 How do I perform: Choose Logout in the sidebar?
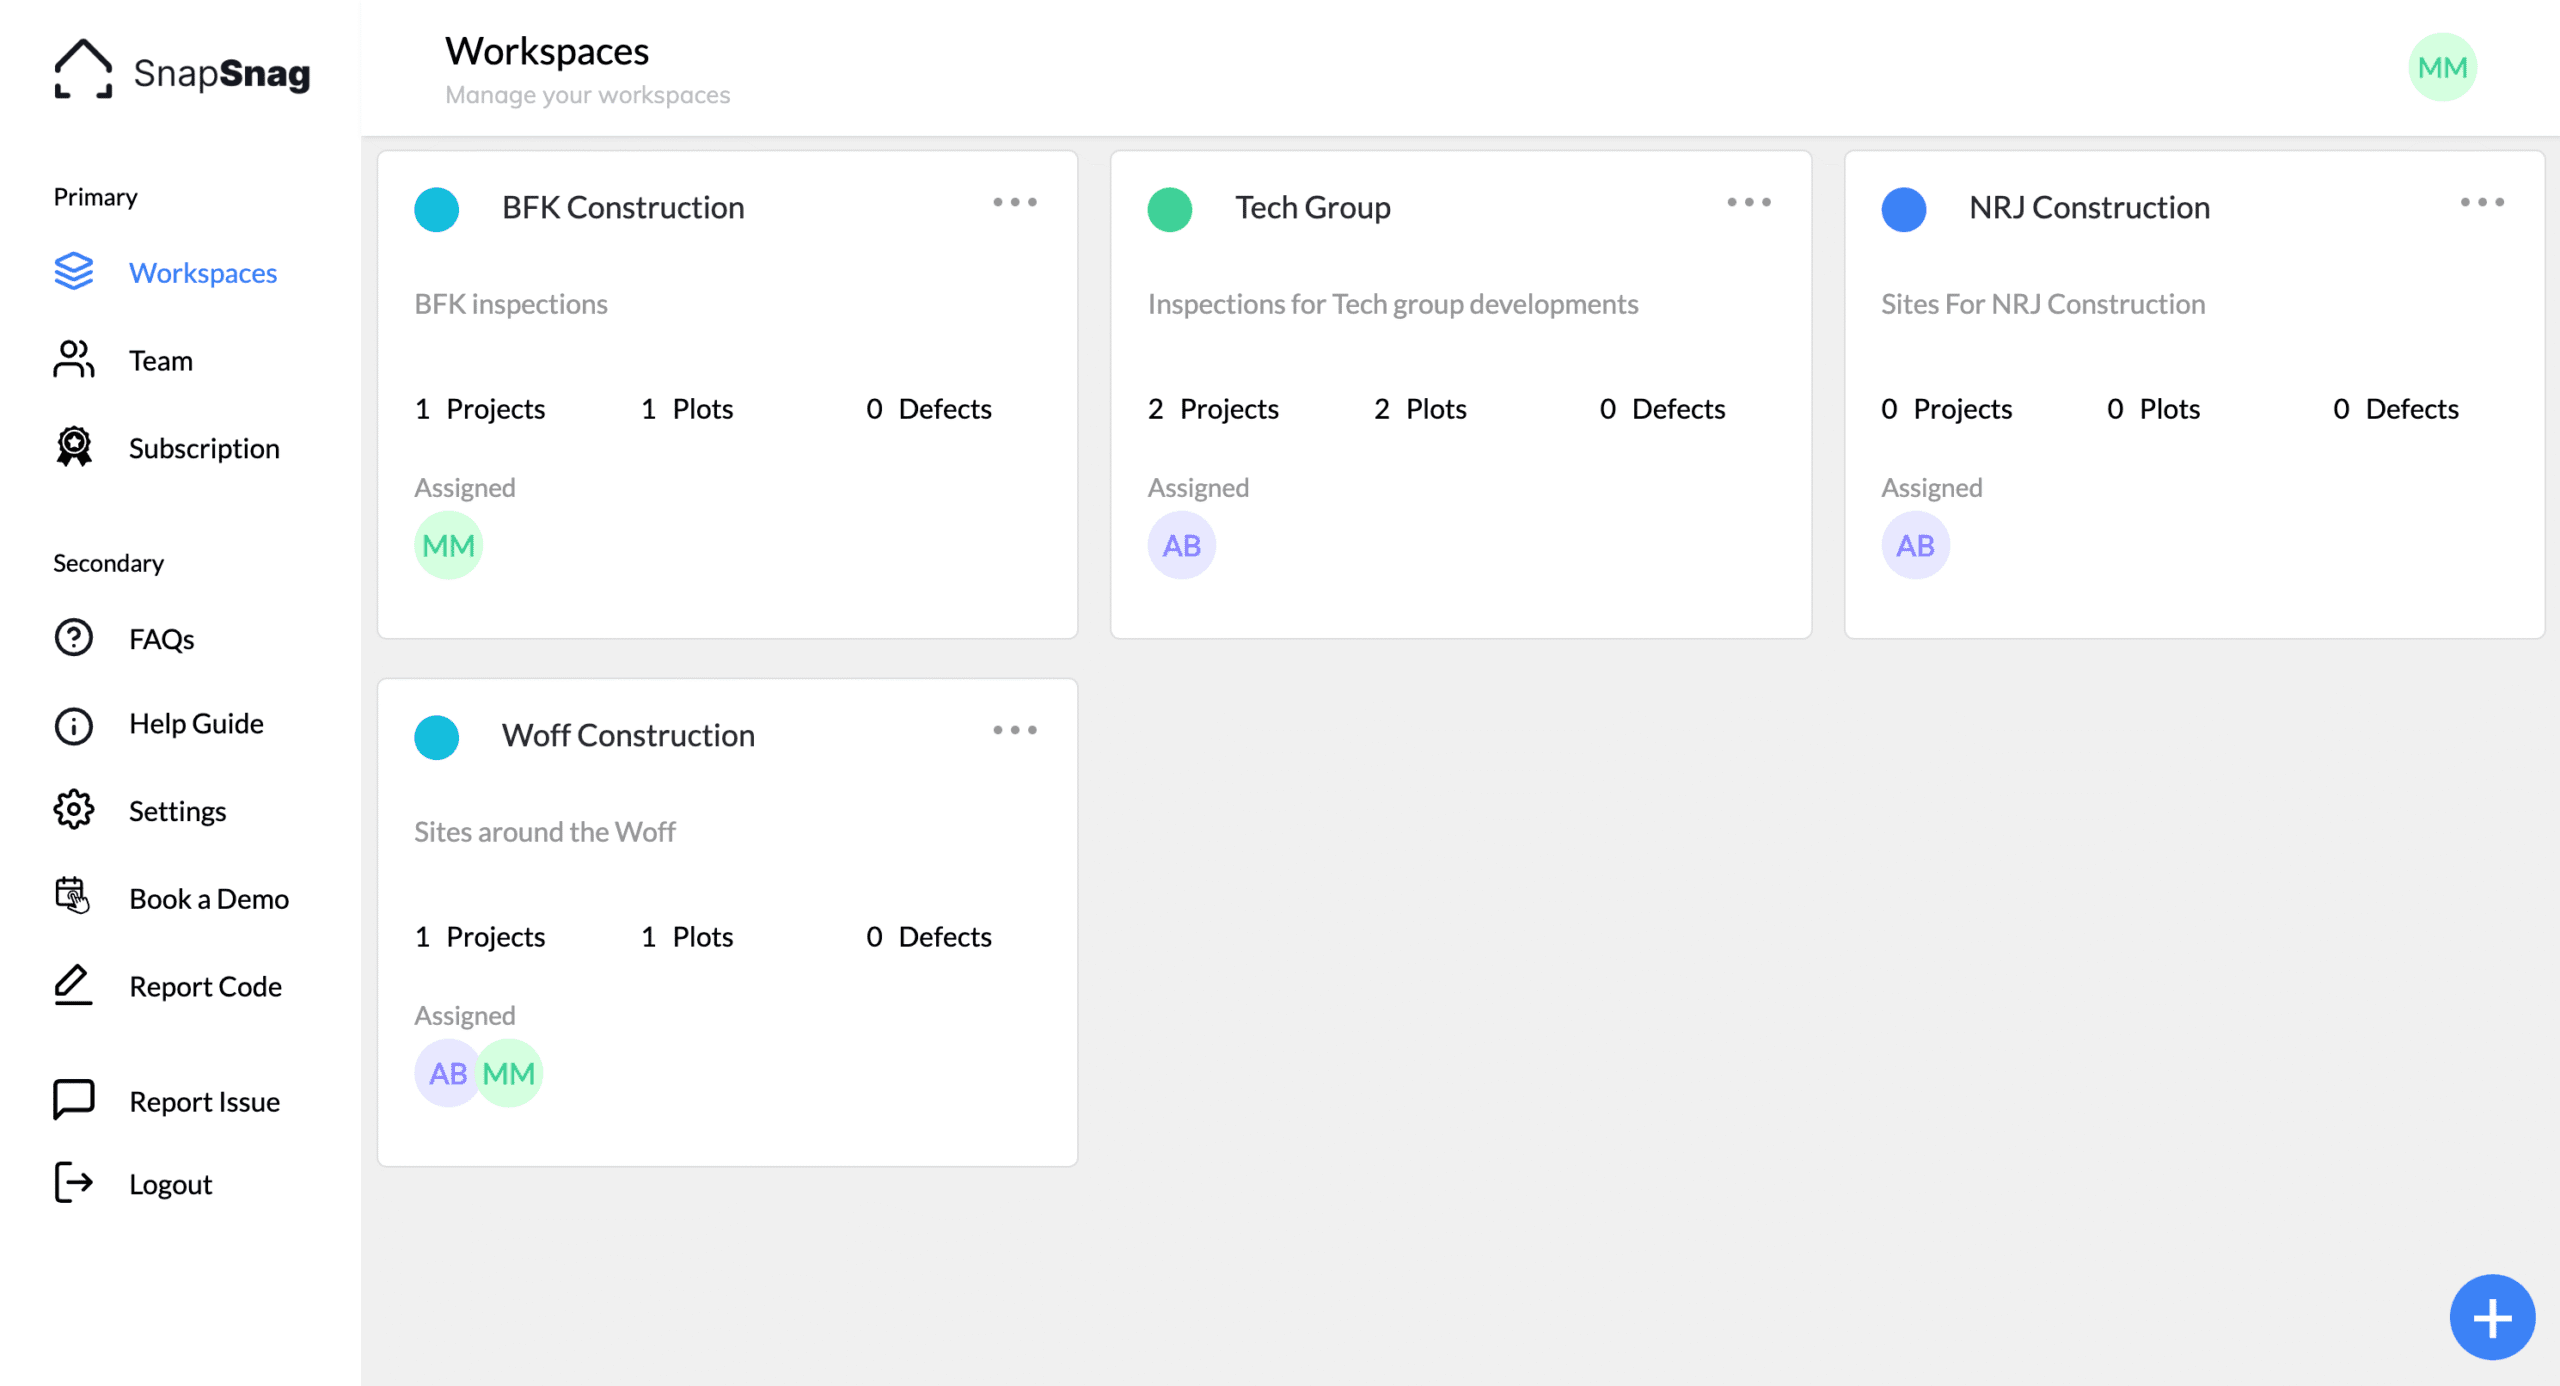[x=170, y=1184]
